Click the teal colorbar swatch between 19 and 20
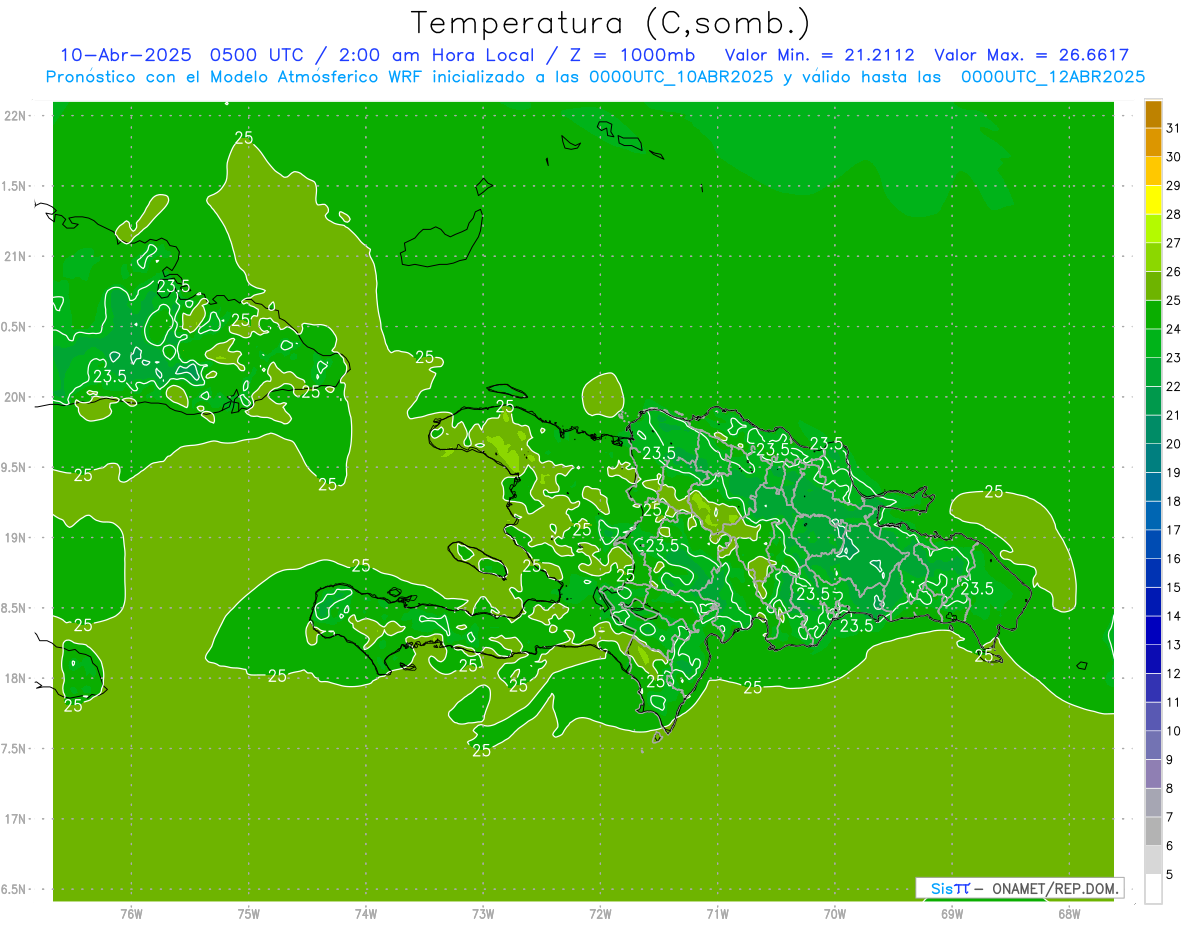 tap(1153, 458)
